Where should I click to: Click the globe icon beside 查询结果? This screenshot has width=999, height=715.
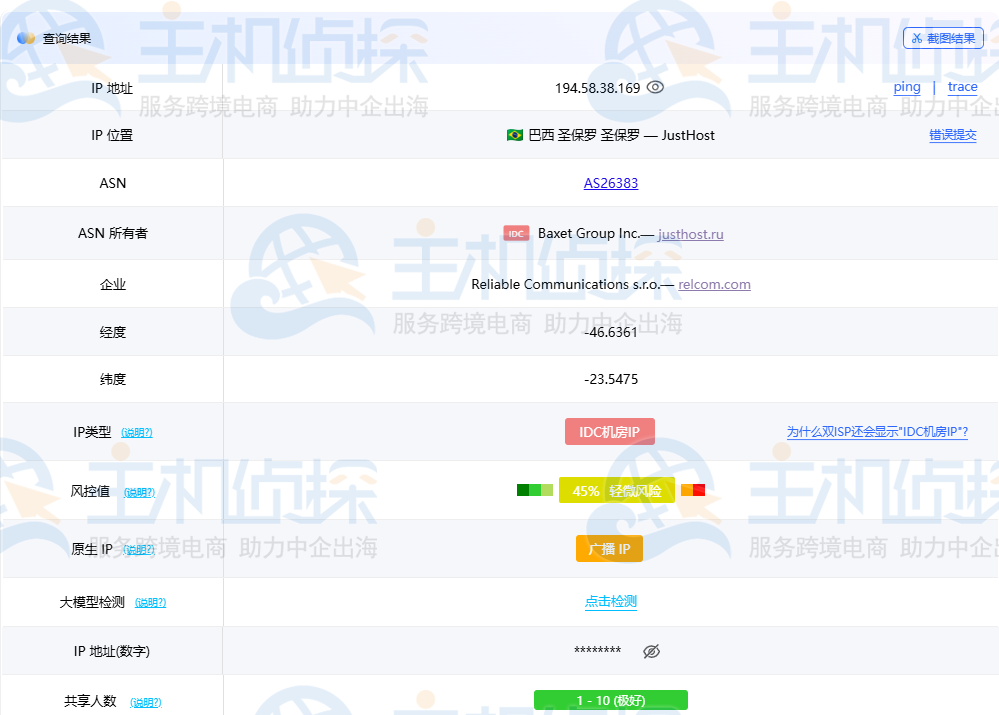pyautogui.click(x=24, y=37)
